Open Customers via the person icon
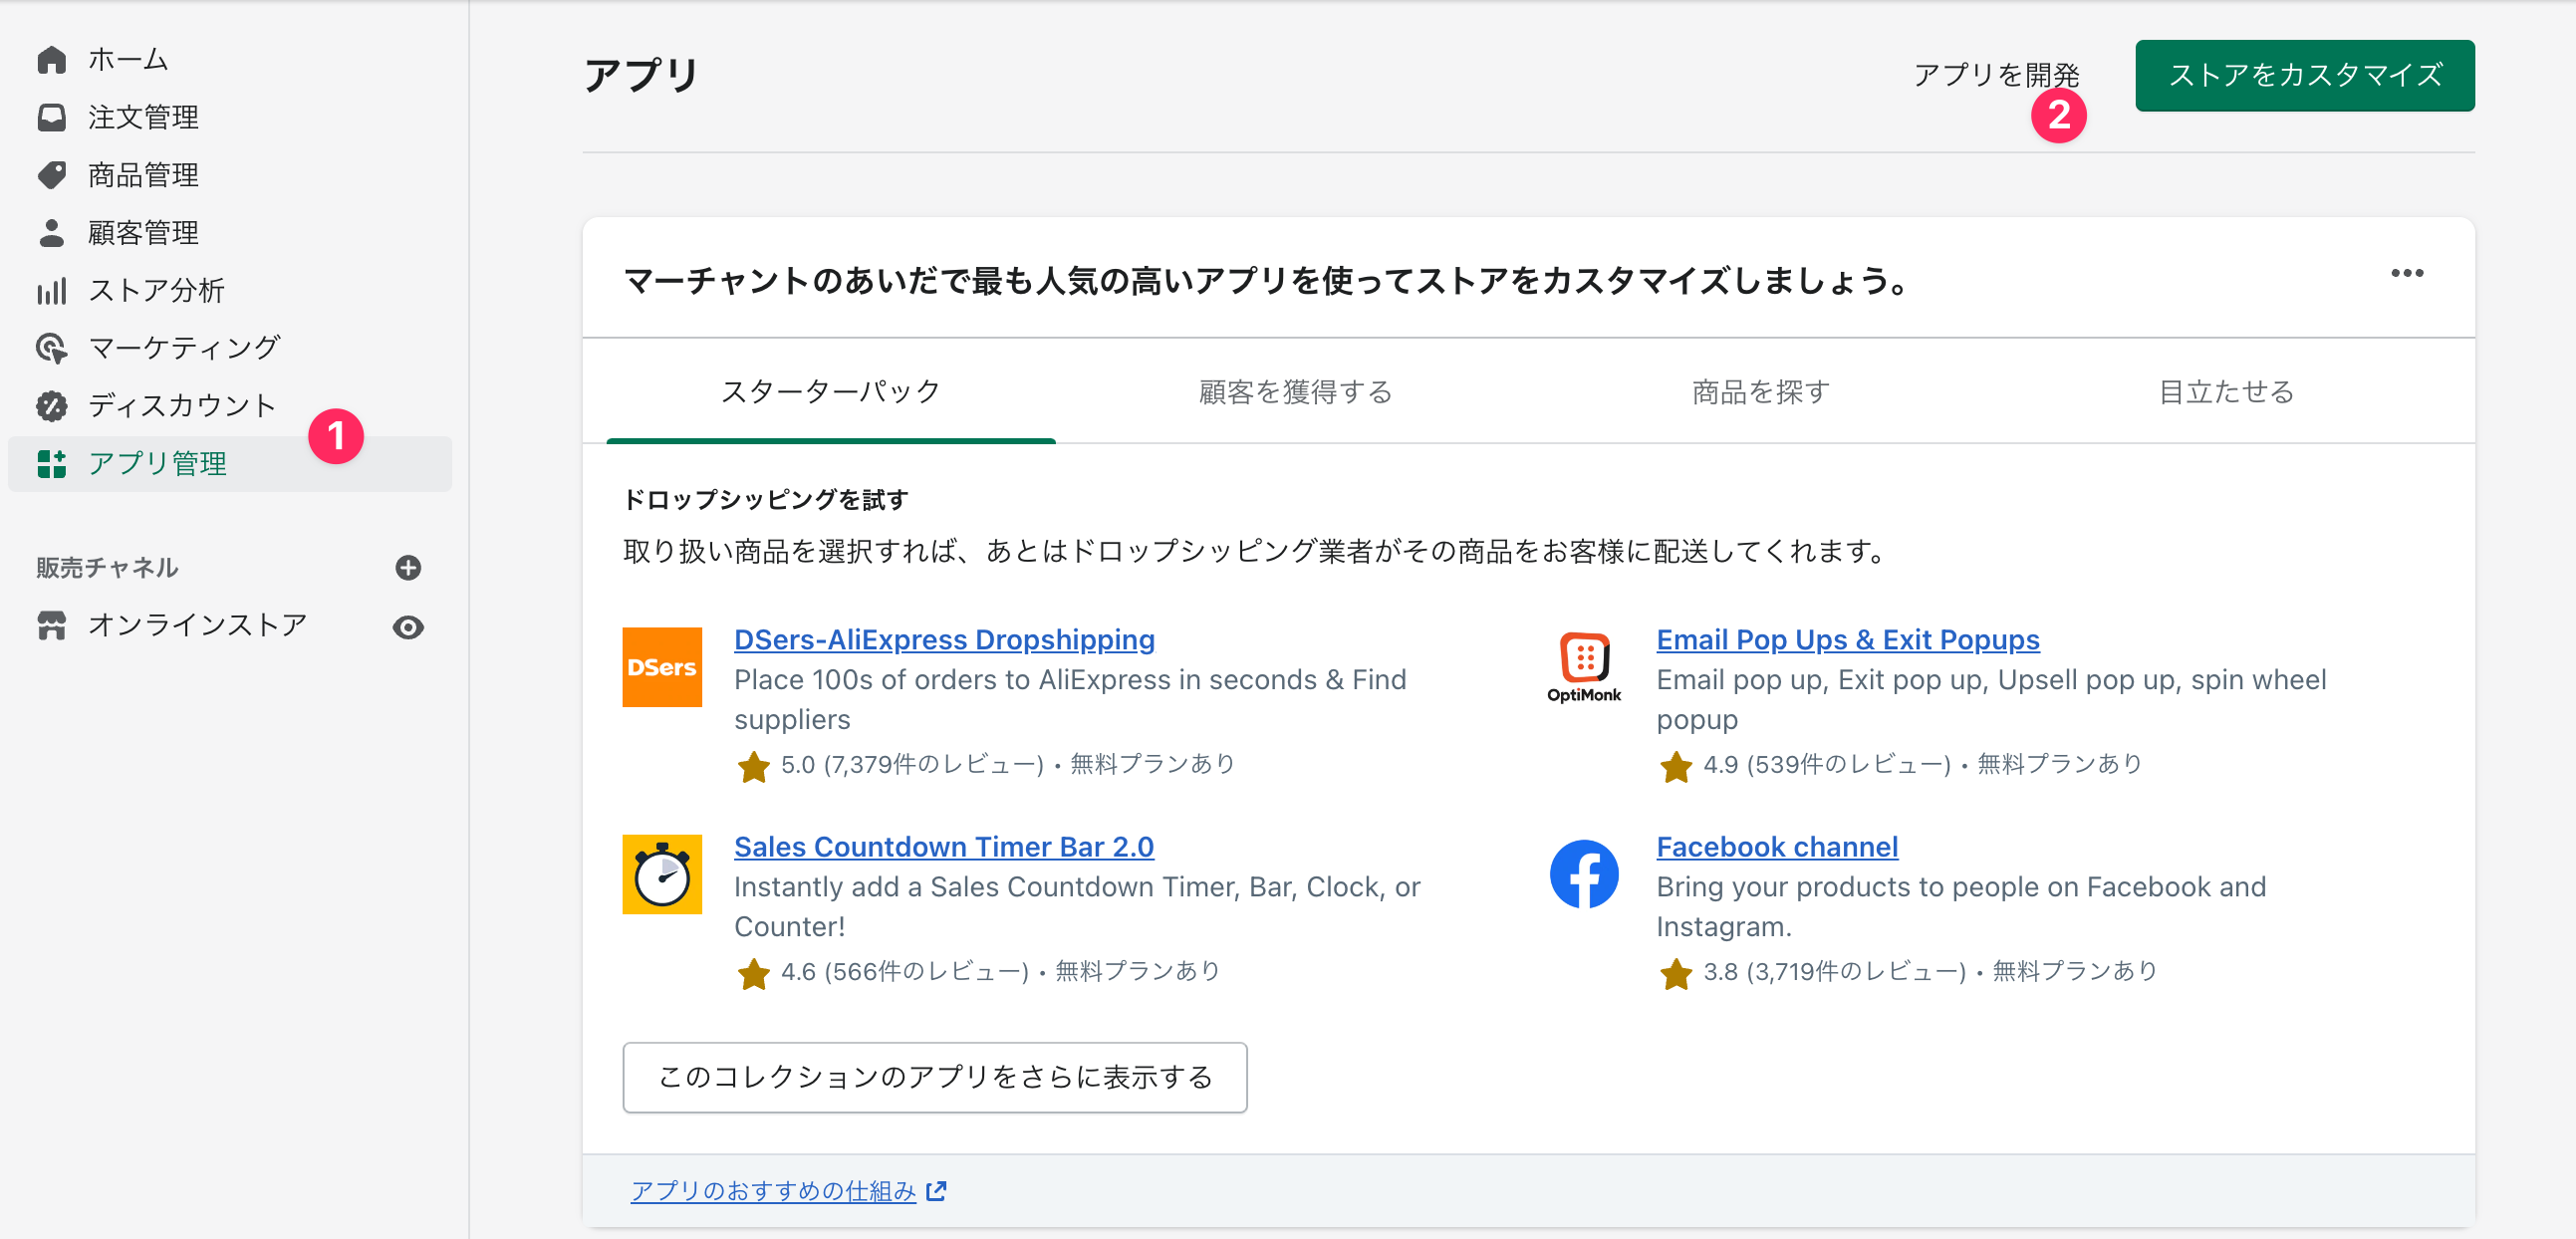 tap(51, 233)
